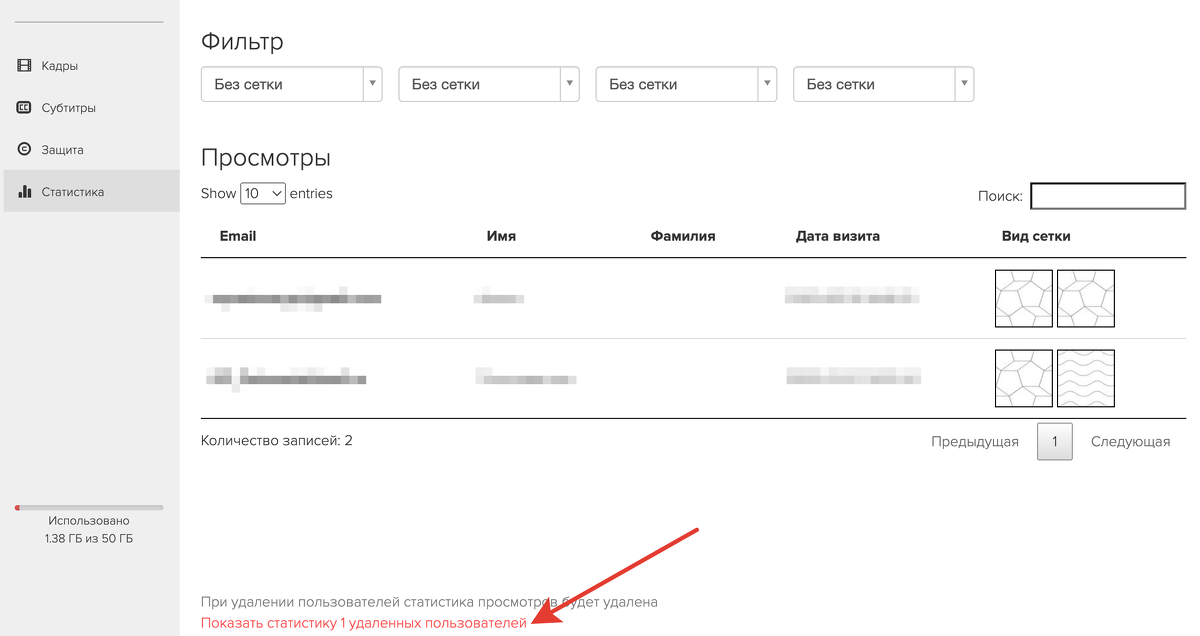Select the Статистика menu item
The height and width of the screenshot is (636, 1200).
click(x=90, y=191)
